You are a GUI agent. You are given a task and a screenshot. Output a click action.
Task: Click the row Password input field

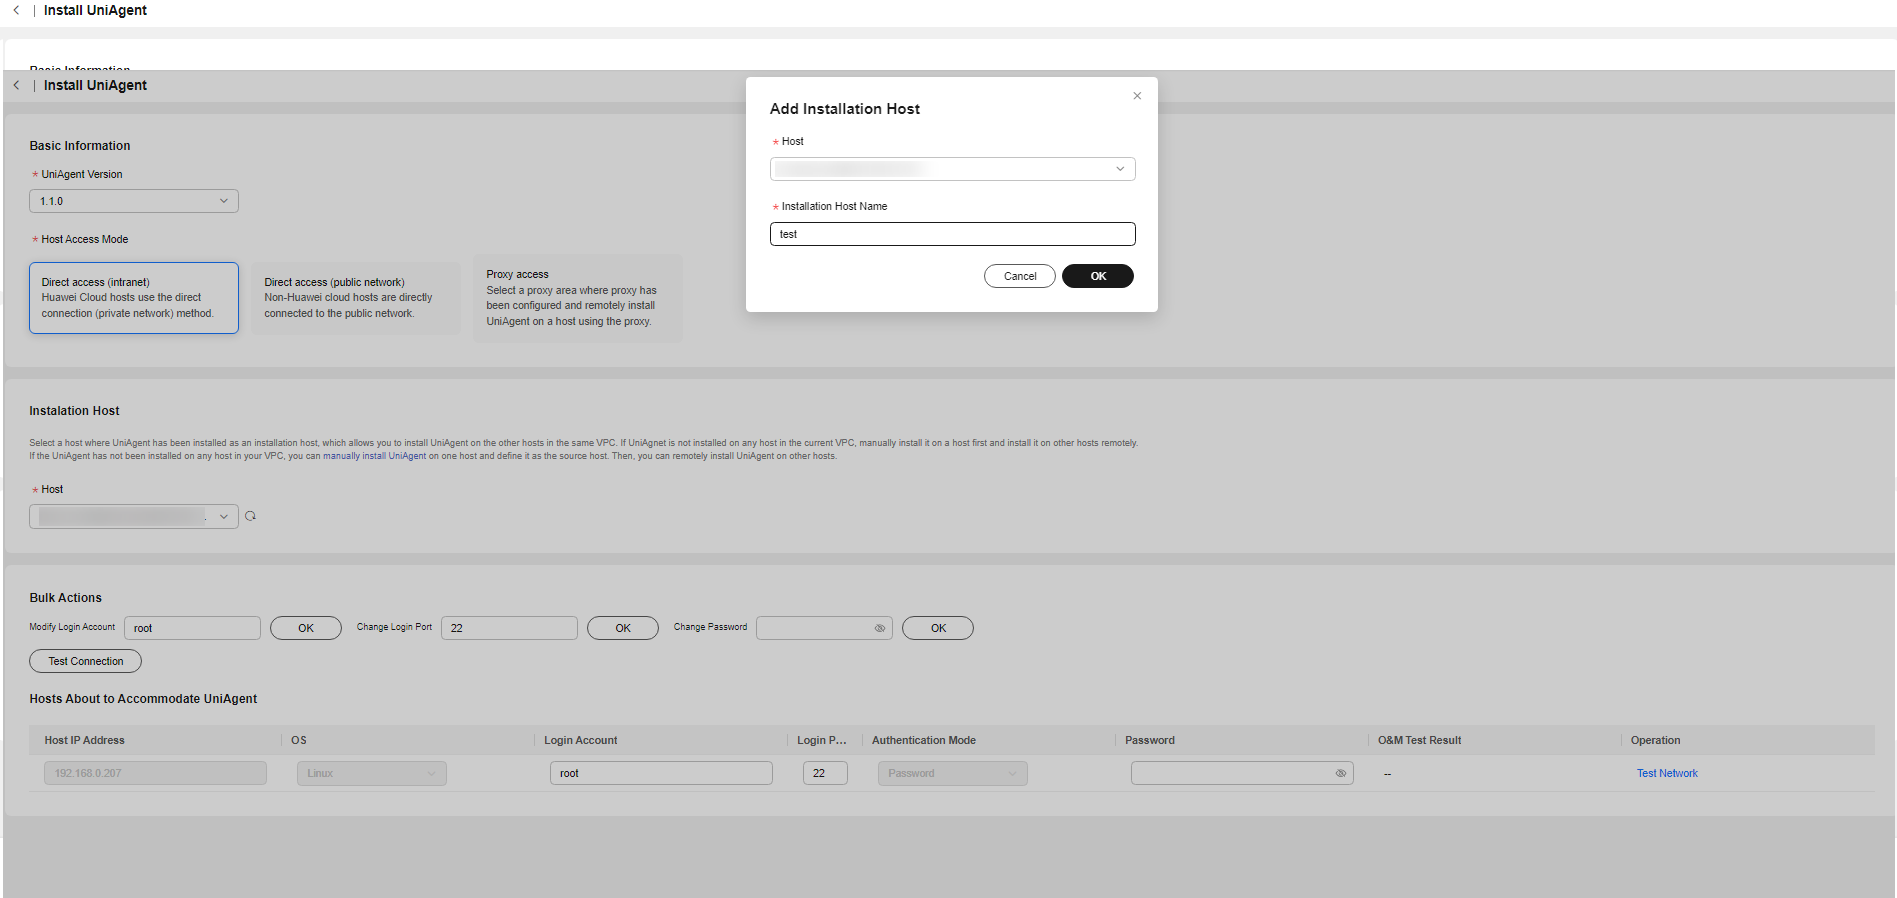[1242, 773]
